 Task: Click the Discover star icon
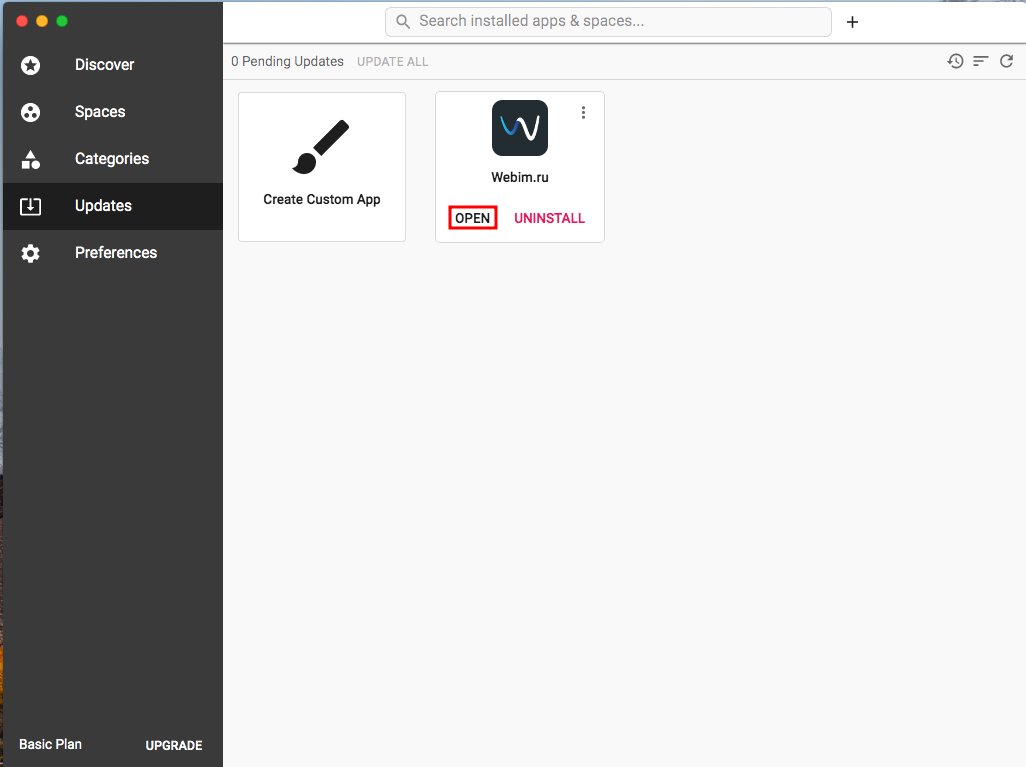click(31, 65)
